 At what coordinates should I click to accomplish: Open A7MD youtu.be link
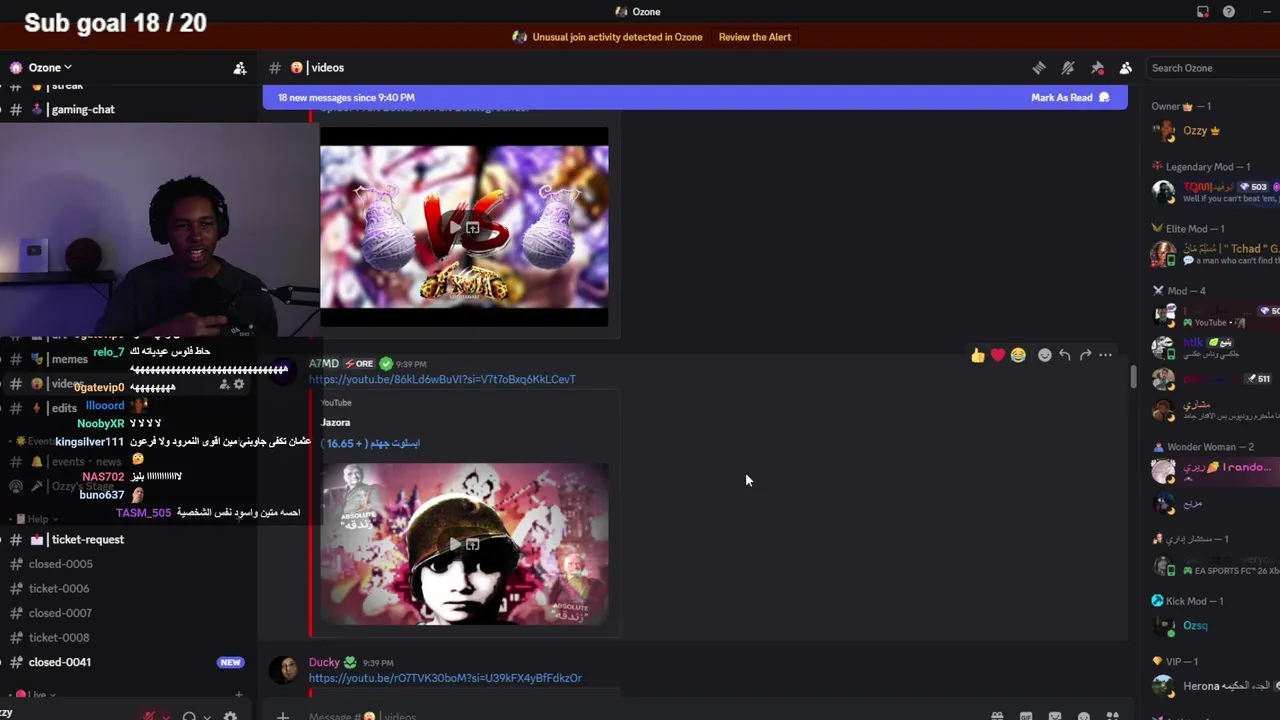(x=442, y=380)
